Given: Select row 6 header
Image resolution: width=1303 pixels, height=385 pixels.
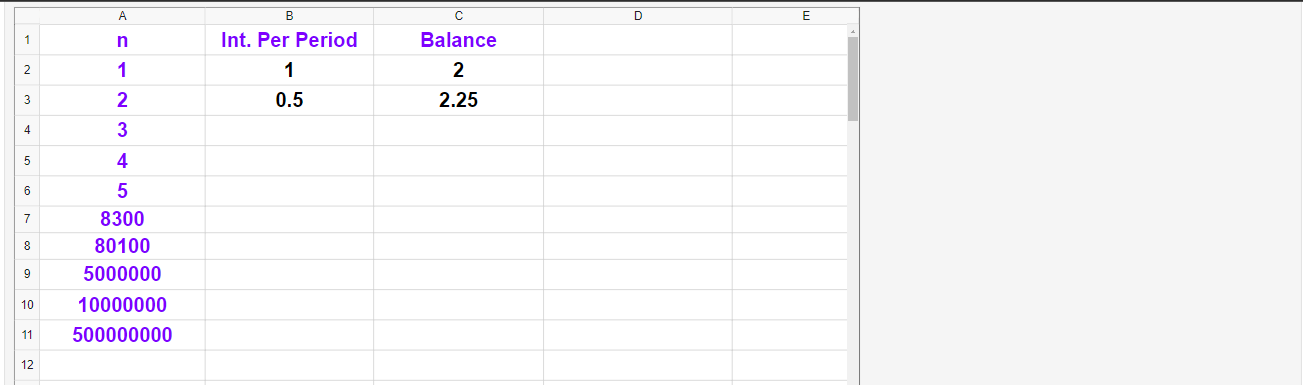Looking at the screenshot, I should tap(27, 190).
